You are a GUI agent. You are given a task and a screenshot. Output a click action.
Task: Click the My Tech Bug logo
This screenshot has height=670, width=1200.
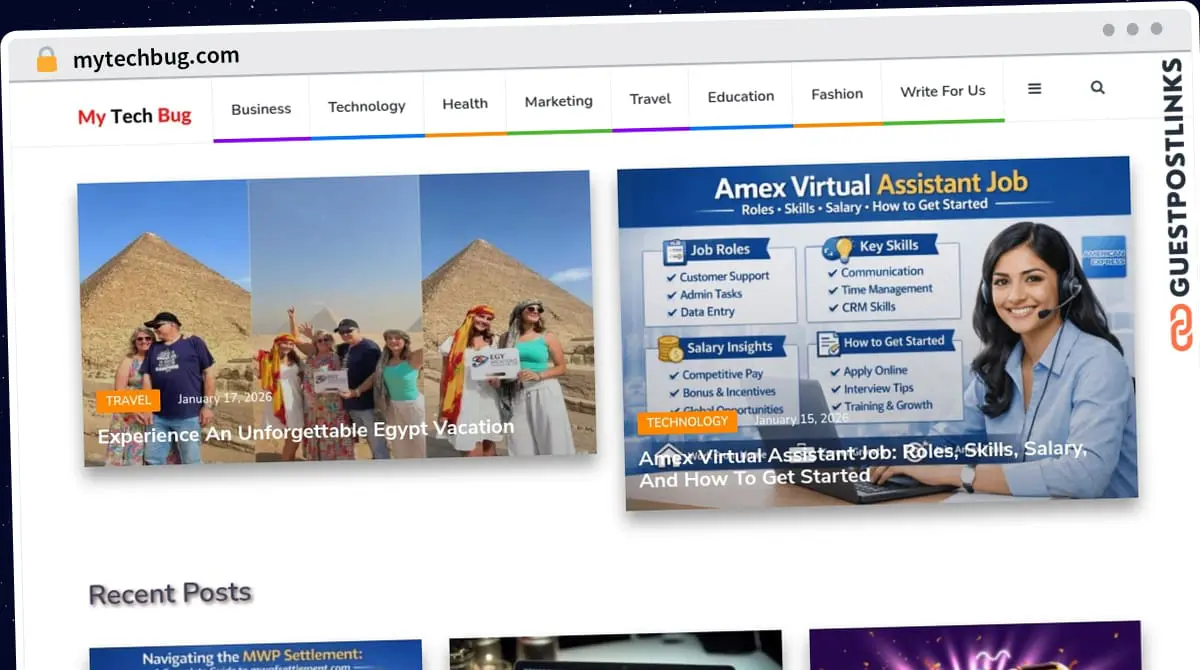(x=135, y=116)
